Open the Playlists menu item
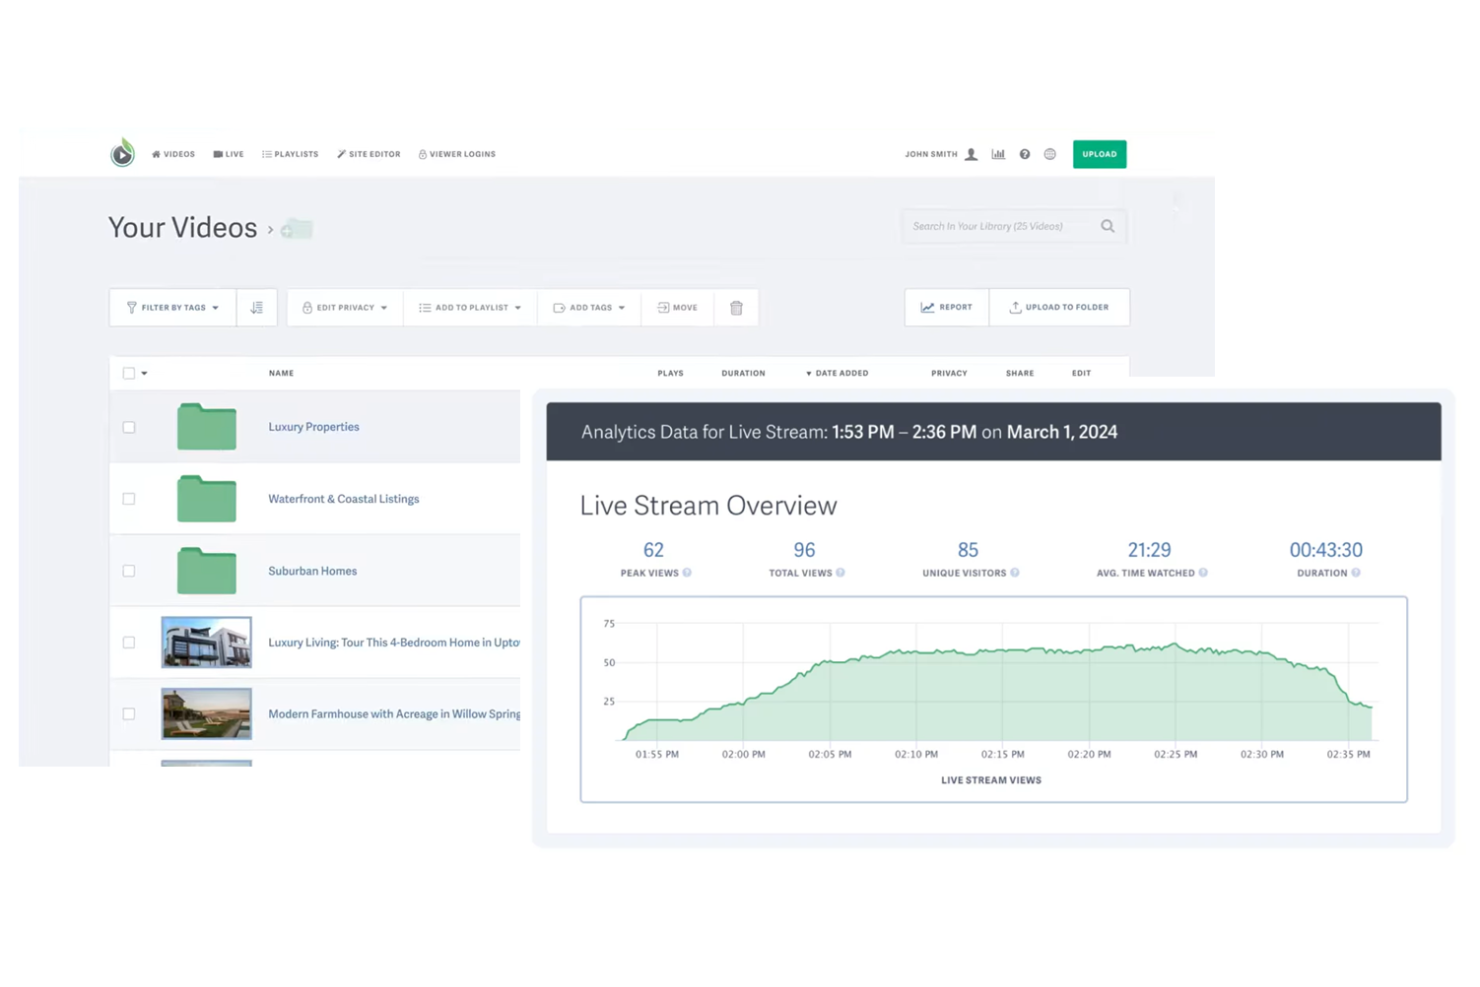Viewport: 1480px width, 987px height. coord(290,154)
